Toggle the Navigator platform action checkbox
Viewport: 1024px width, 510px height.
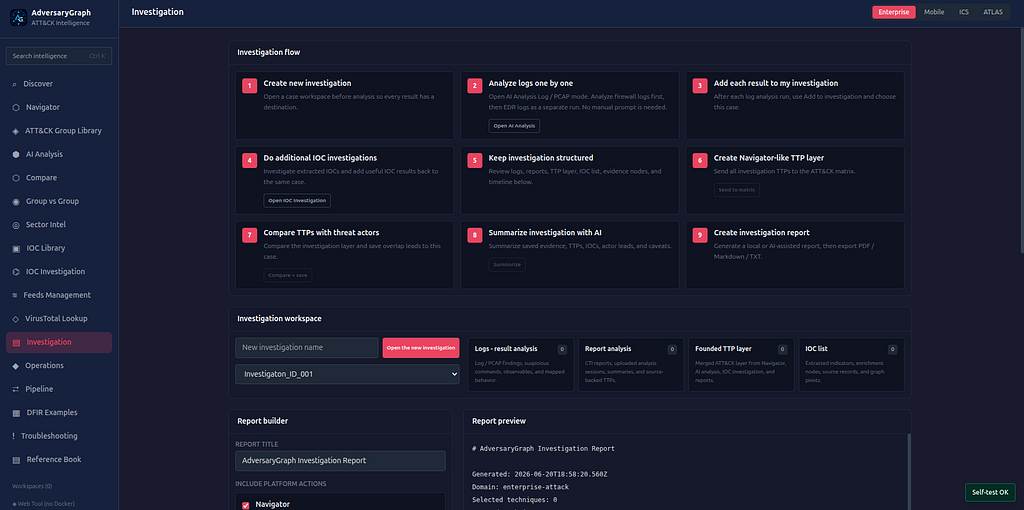point(246,505)
